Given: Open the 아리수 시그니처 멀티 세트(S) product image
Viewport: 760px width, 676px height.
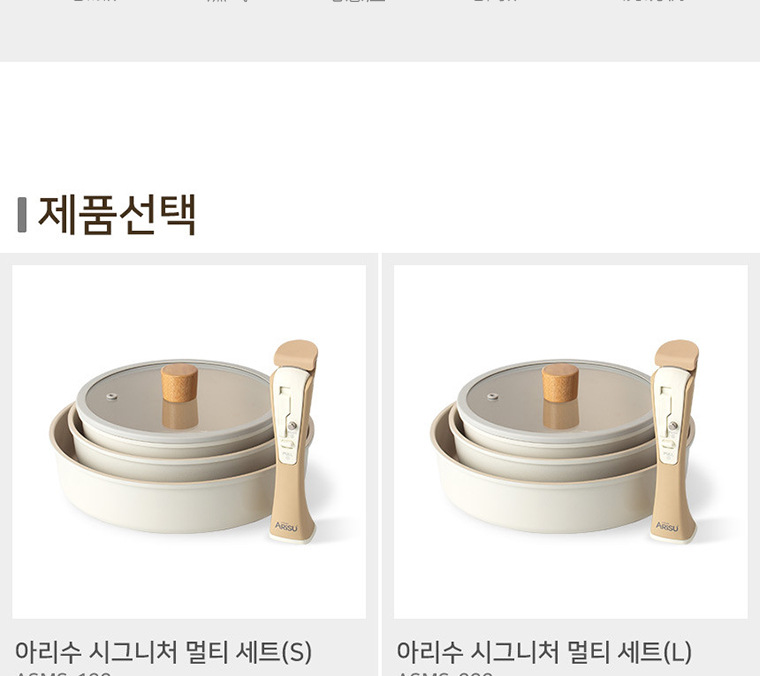Looking at the screenshot, I should pyautogui.click(x=189, y=441).
